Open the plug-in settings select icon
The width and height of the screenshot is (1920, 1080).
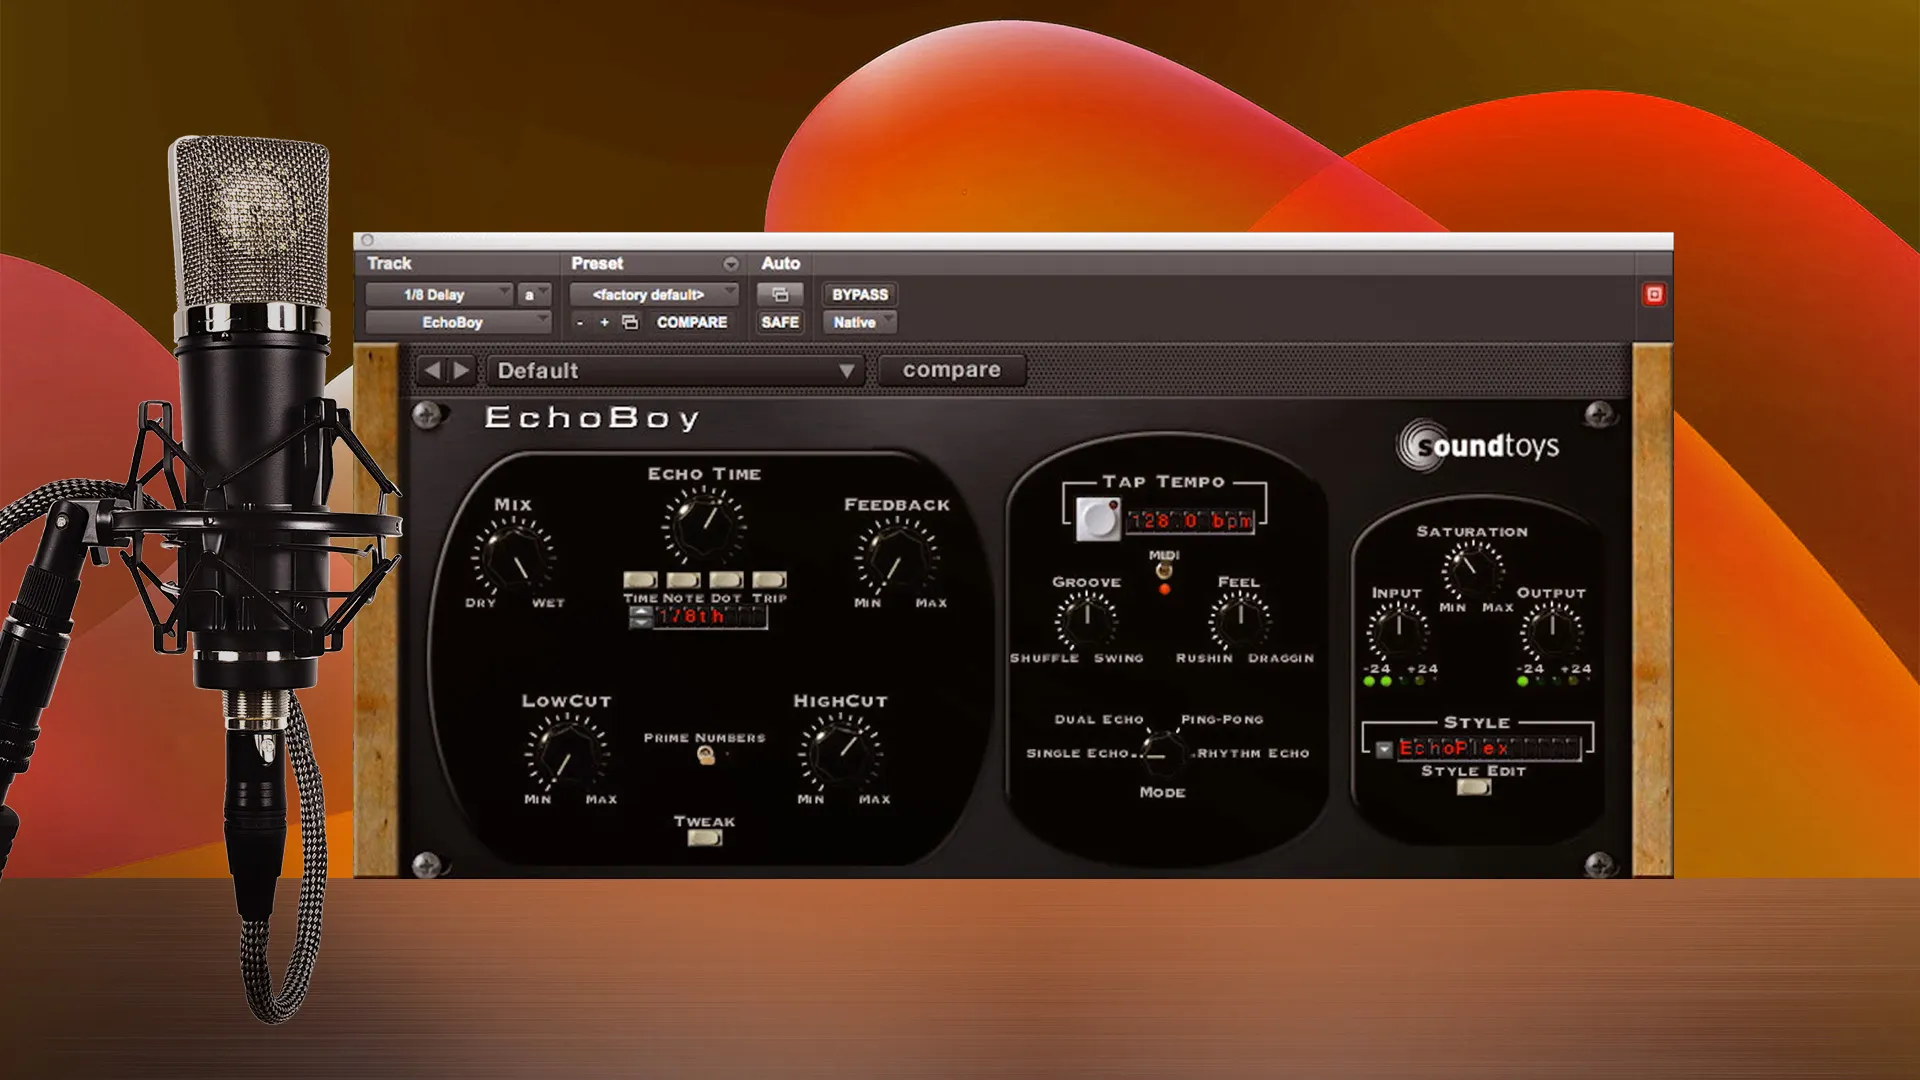click(x=630, y=322)
